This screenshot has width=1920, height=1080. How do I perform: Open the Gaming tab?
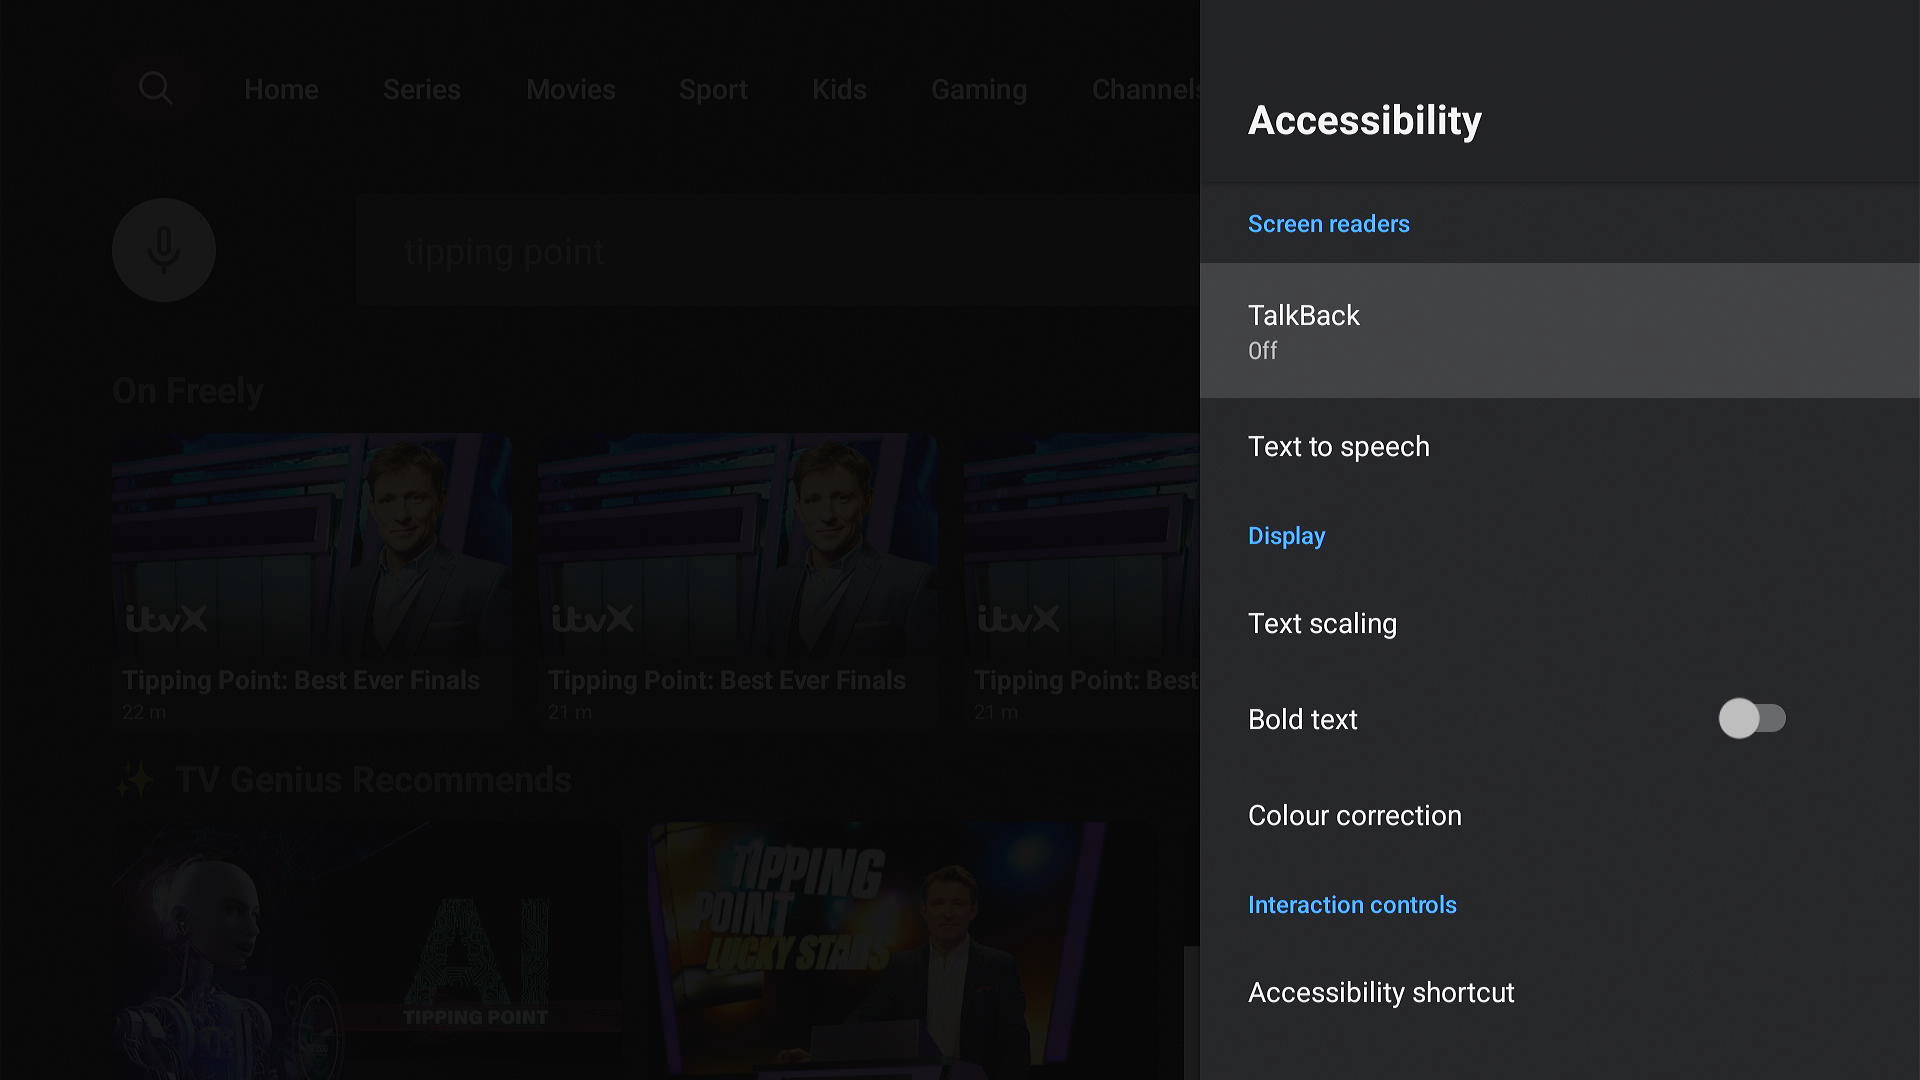pos(979,90)
